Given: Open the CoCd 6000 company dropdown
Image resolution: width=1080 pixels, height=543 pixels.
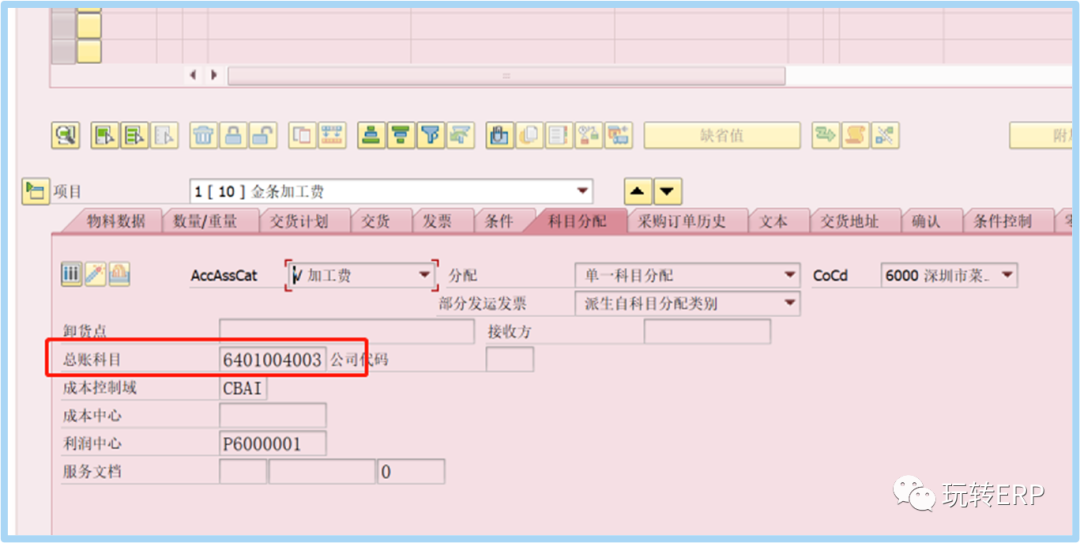Looking at the screenshot, I should pos(1007,276).
